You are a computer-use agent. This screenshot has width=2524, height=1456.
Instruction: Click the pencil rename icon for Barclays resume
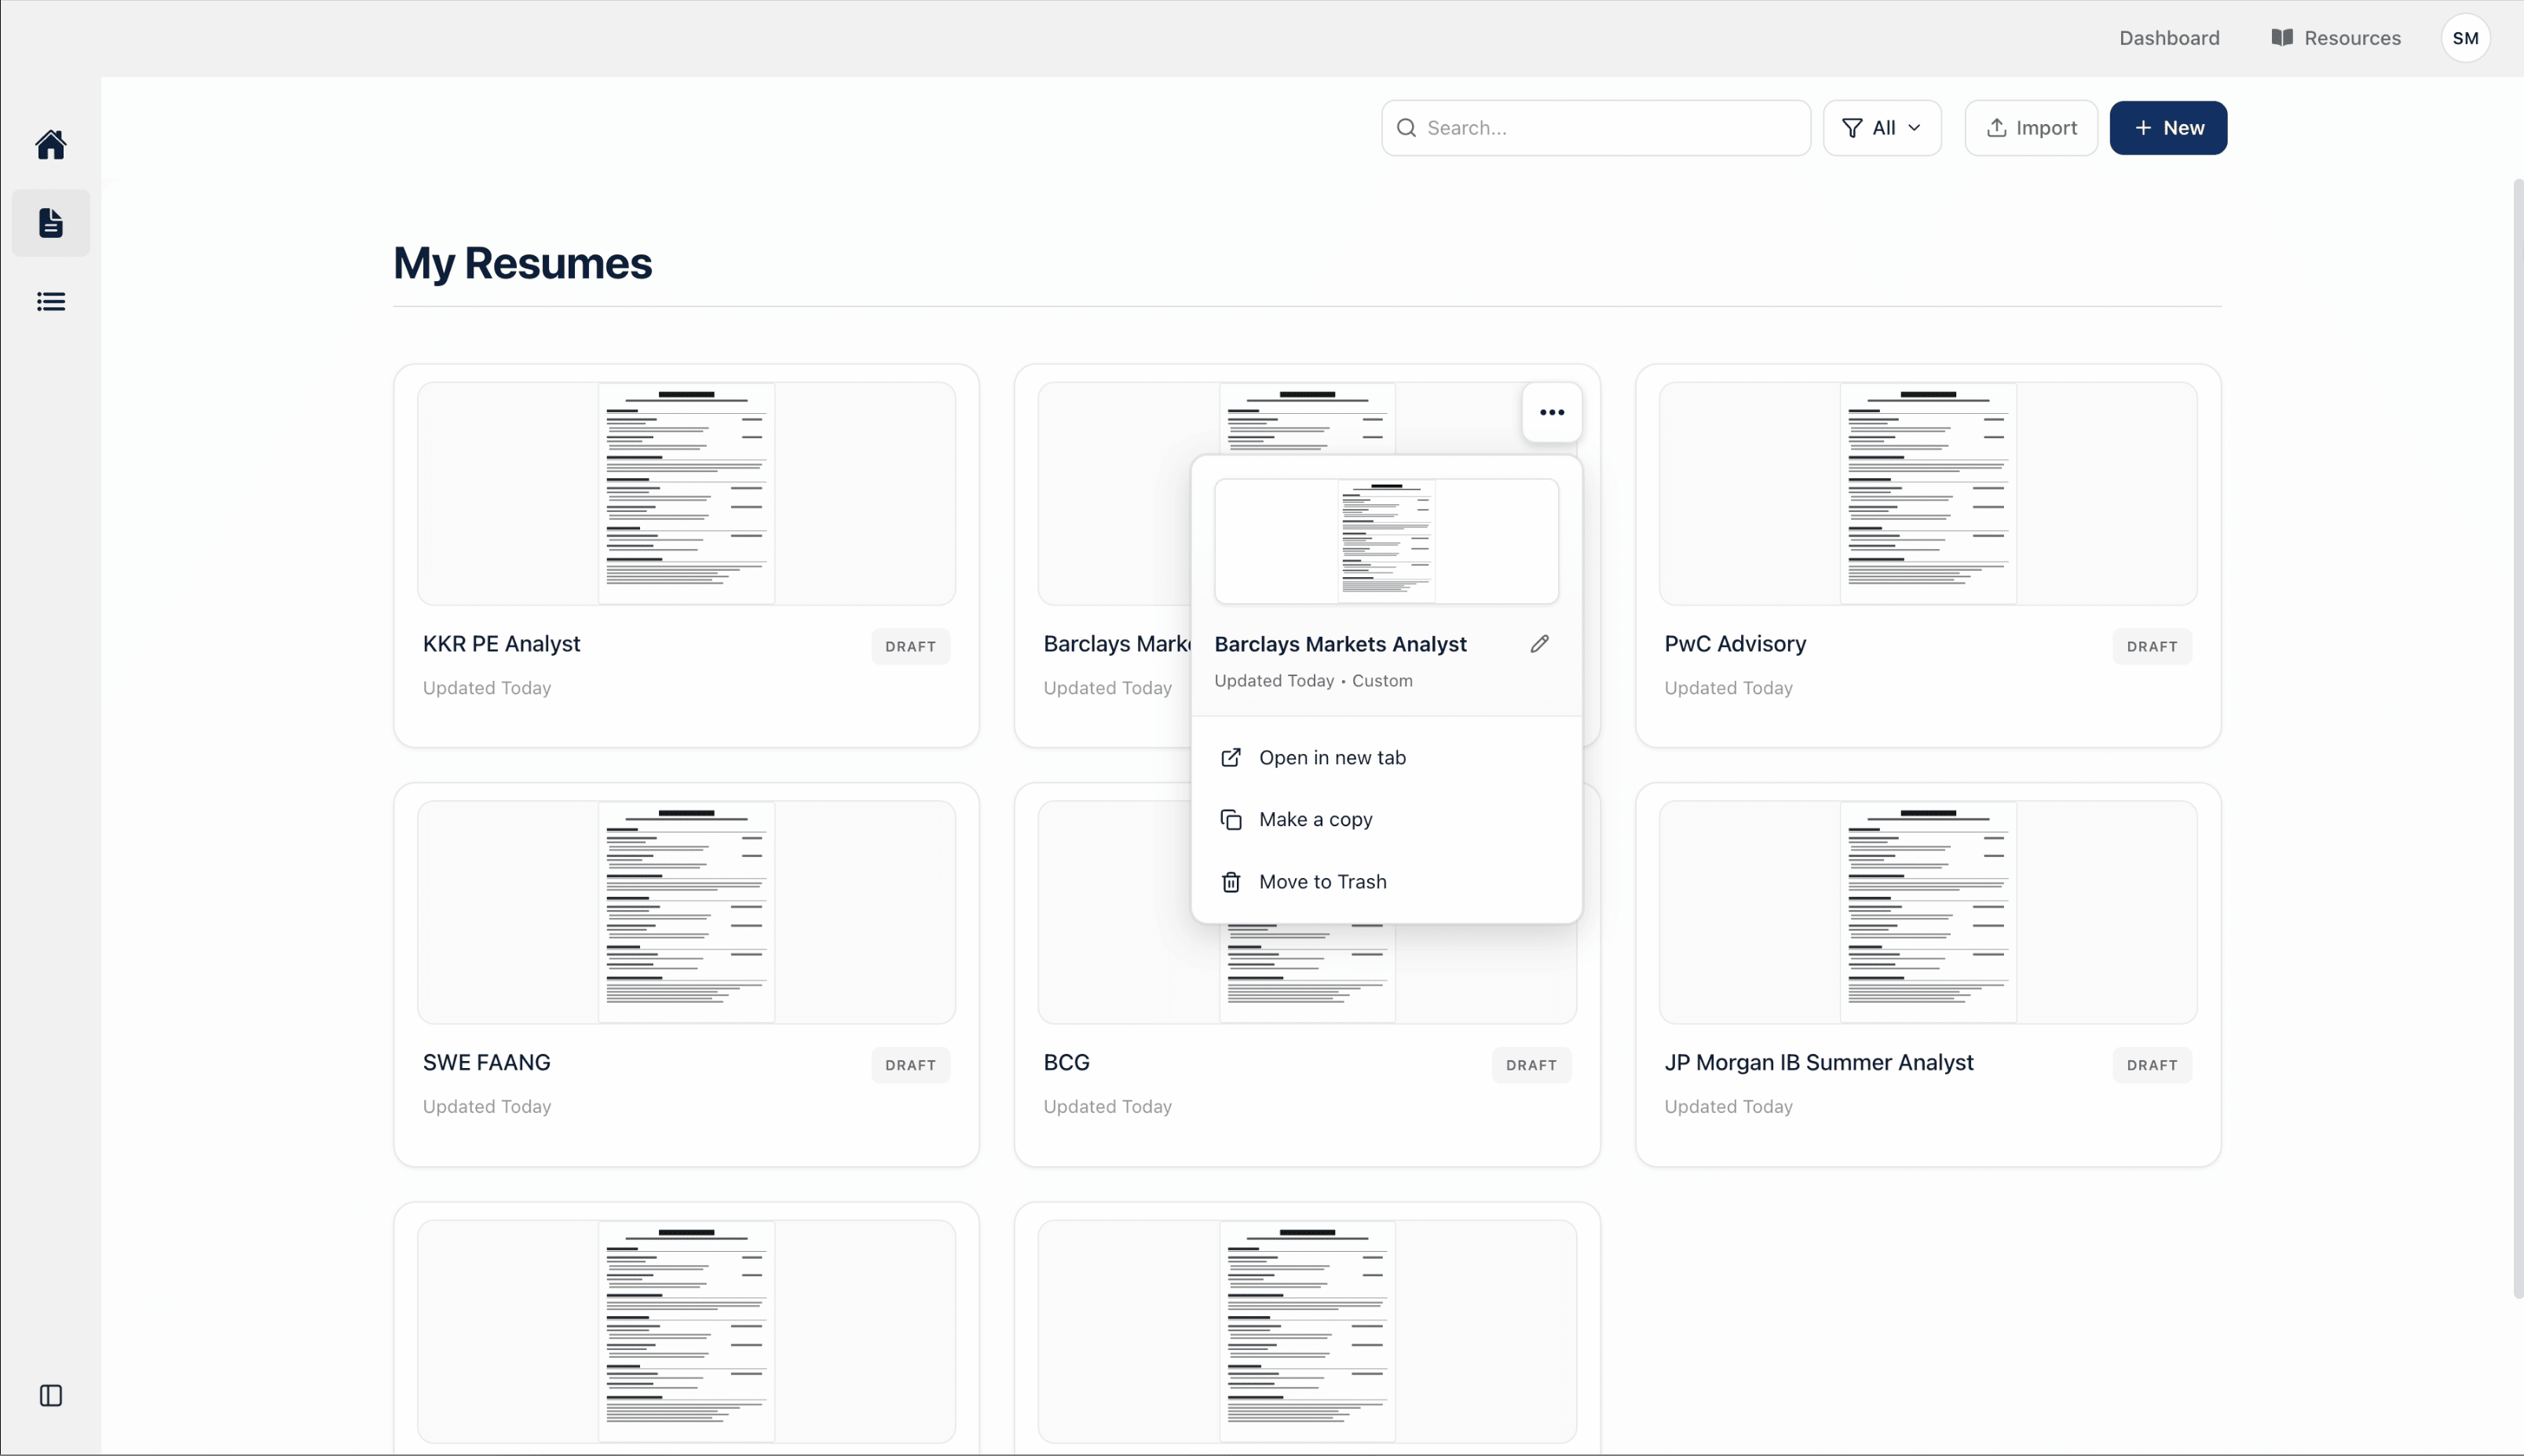point(1539,644)
